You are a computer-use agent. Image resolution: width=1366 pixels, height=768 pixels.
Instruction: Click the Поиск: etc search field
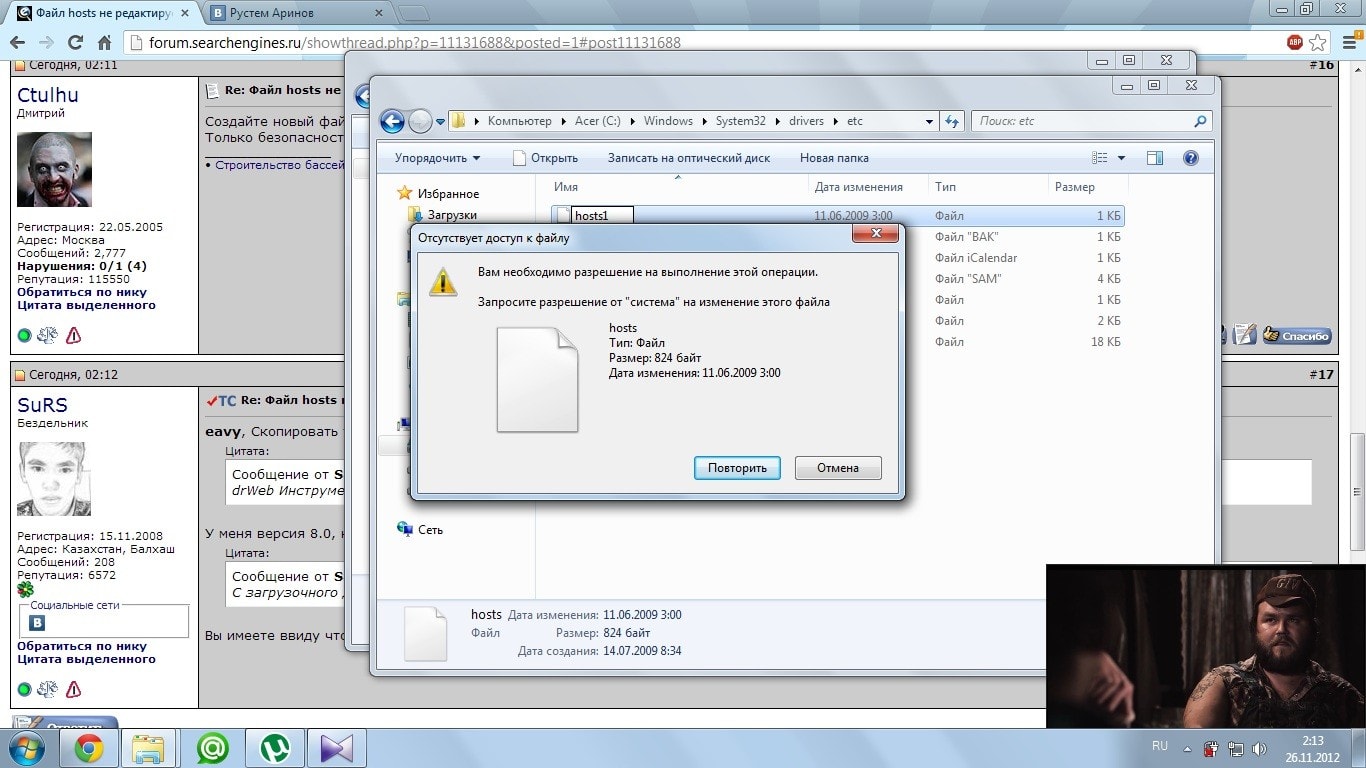click(x=1083, y=121)
